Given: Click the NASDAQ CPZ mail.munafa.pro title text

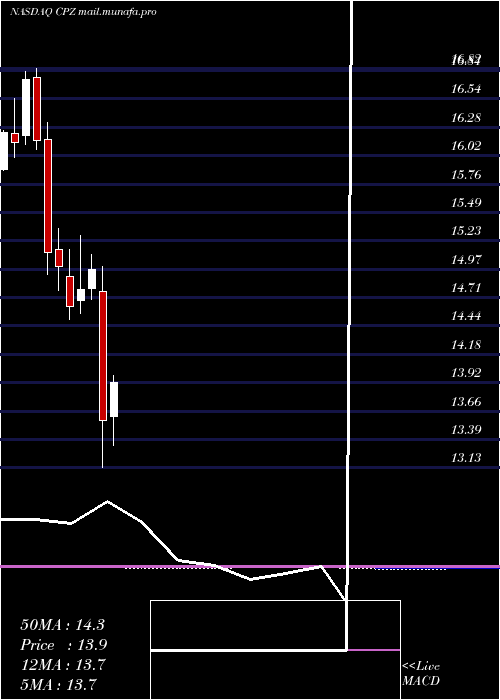Looking at the screenshot, I should pyautogui.click(x=83, y=12).
